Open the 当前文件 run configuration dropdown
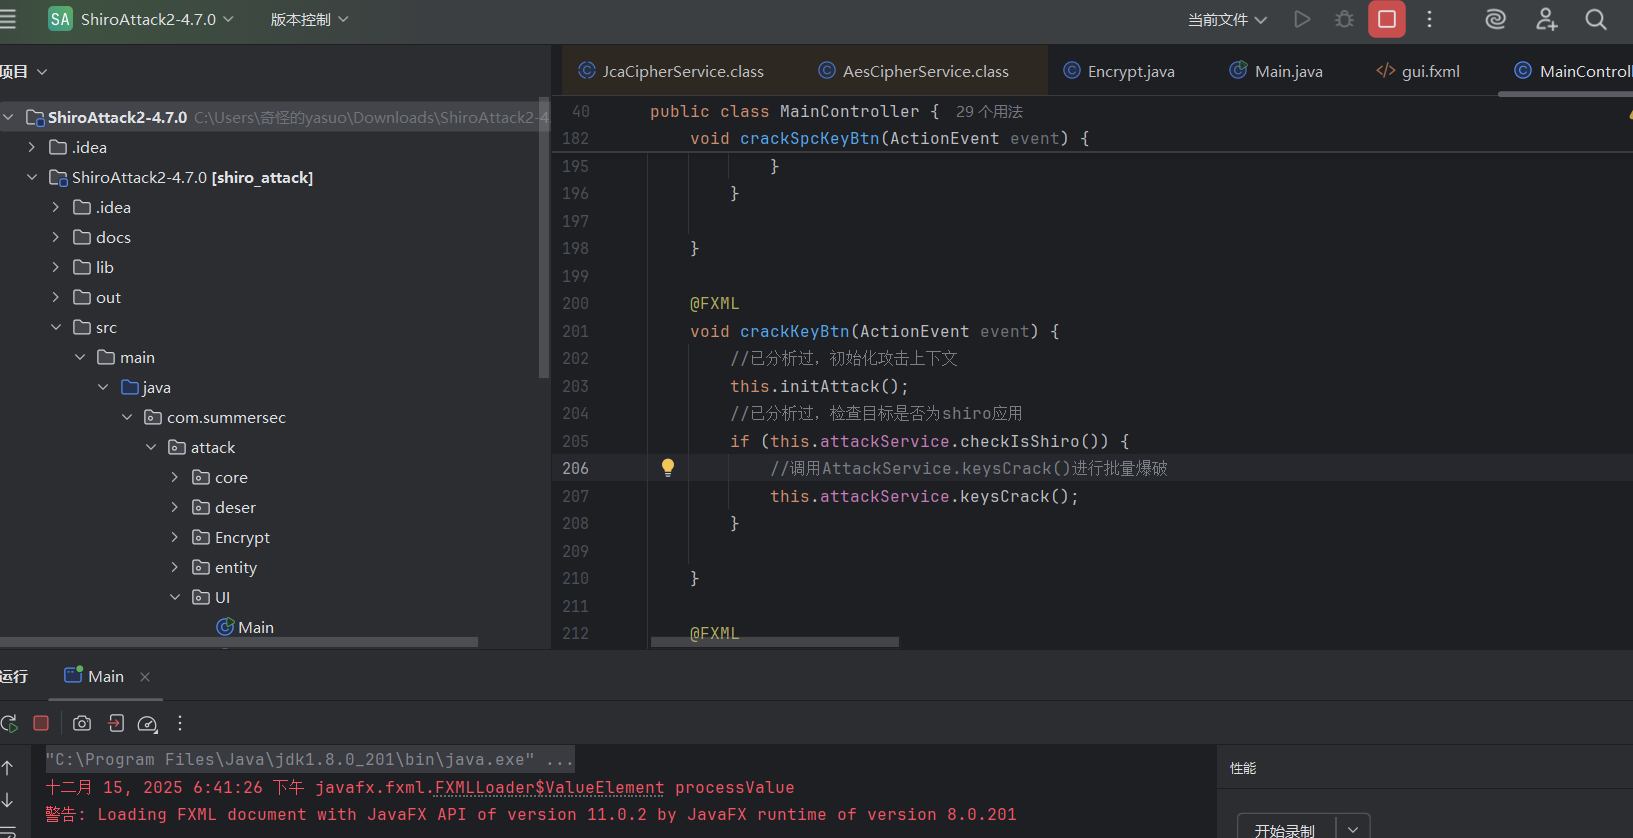 click(x=1227, y=20)
